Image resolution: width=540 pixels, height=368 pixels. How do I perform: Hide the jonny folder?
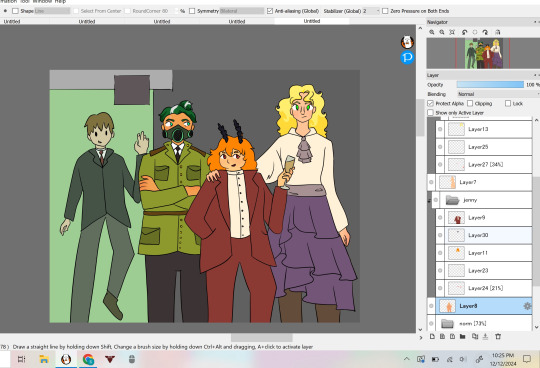point(436,200)
